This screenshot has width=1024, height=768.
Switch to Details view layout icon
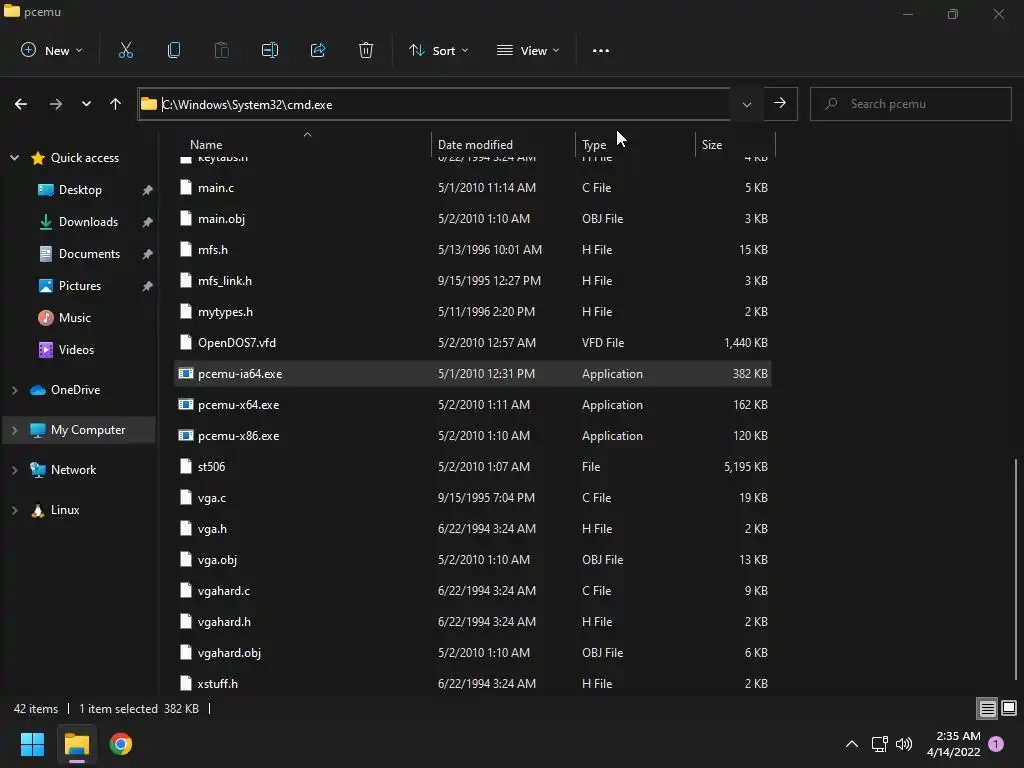coord(987,708)
